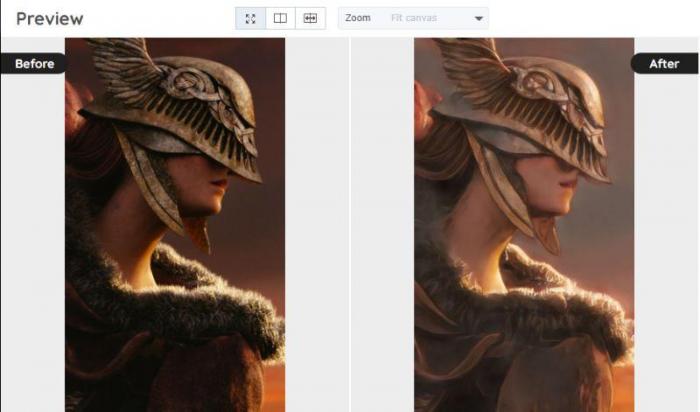Select the fit-to-screen single view icon
Image resolution: width=700 pixels, height=412 pixels.
(250, 18)
